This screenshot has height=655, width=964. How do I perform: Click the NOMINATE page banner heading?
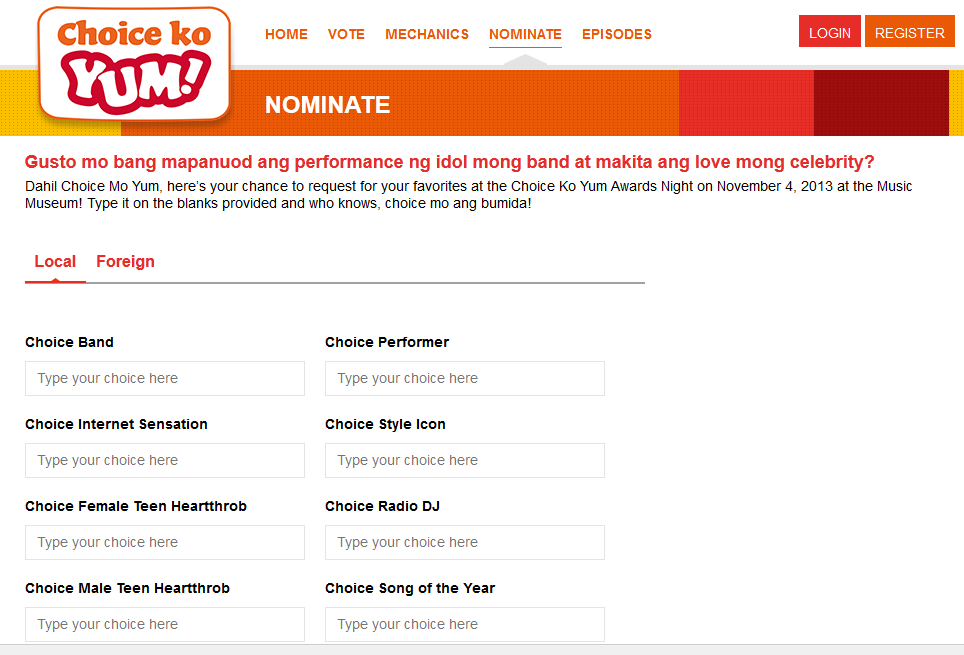(x=327, y=105)
